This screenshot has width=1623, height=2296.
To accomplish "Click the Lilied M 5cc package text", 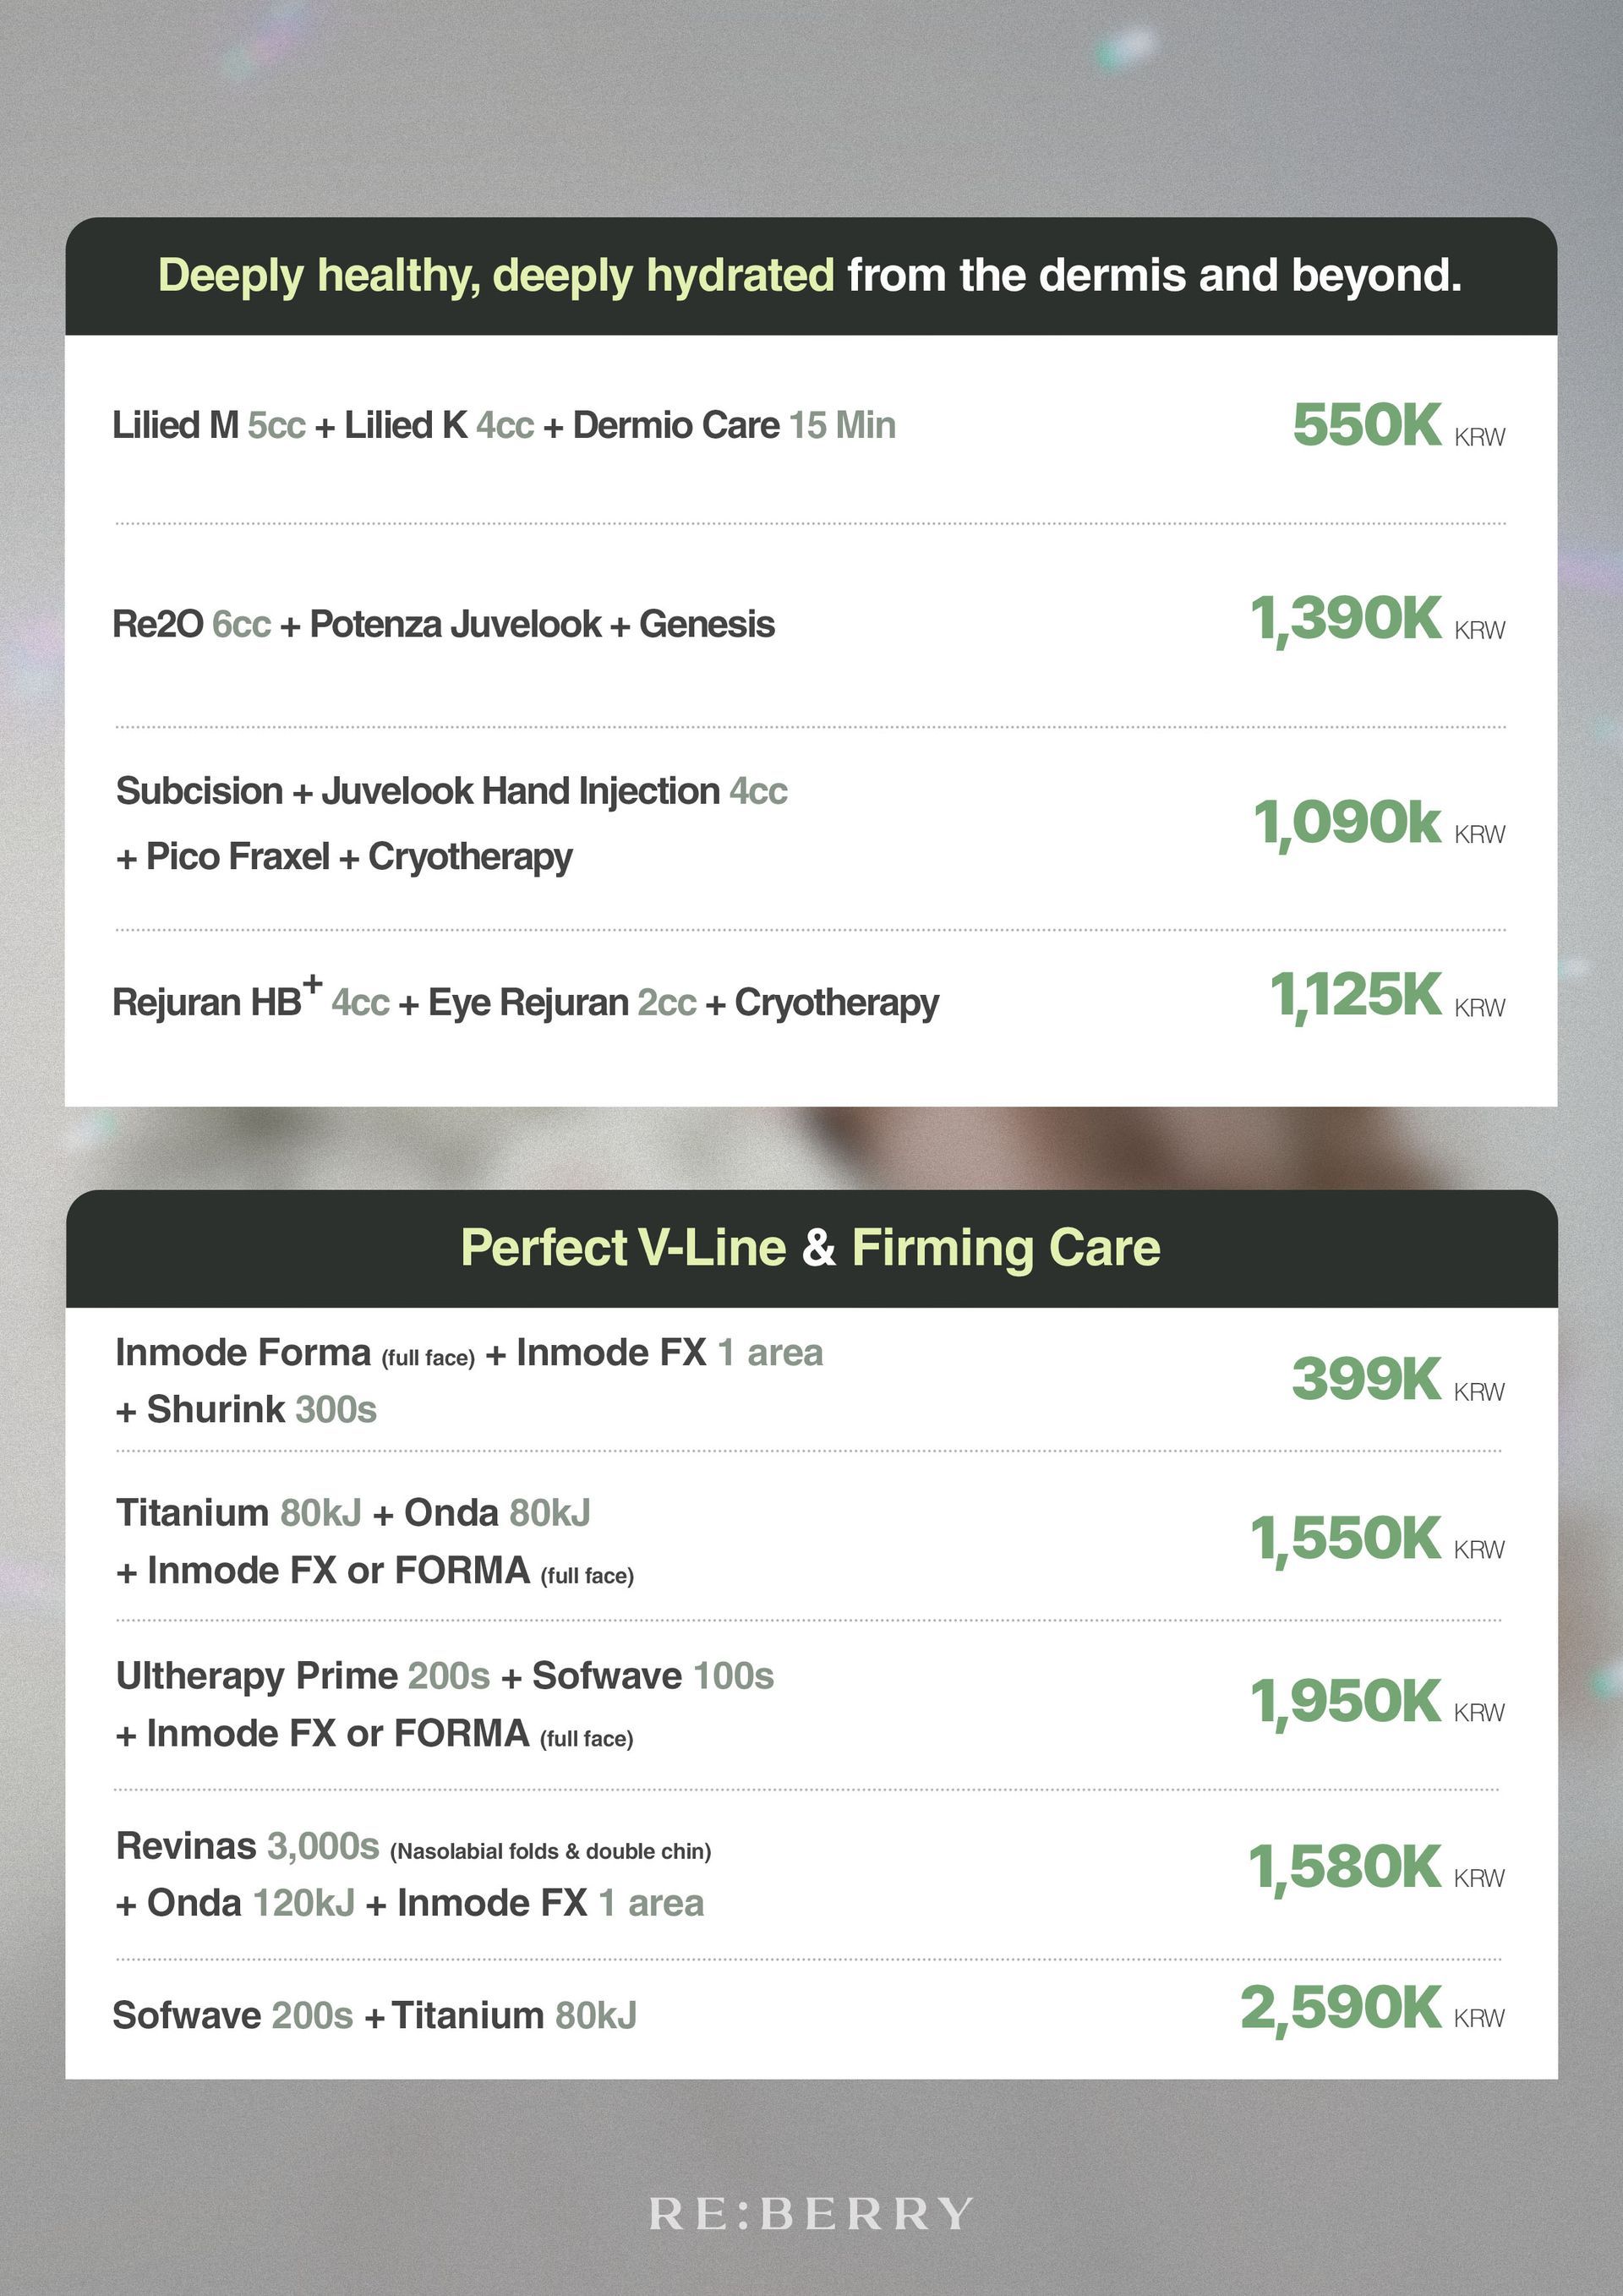I will (x=503, y=425).
